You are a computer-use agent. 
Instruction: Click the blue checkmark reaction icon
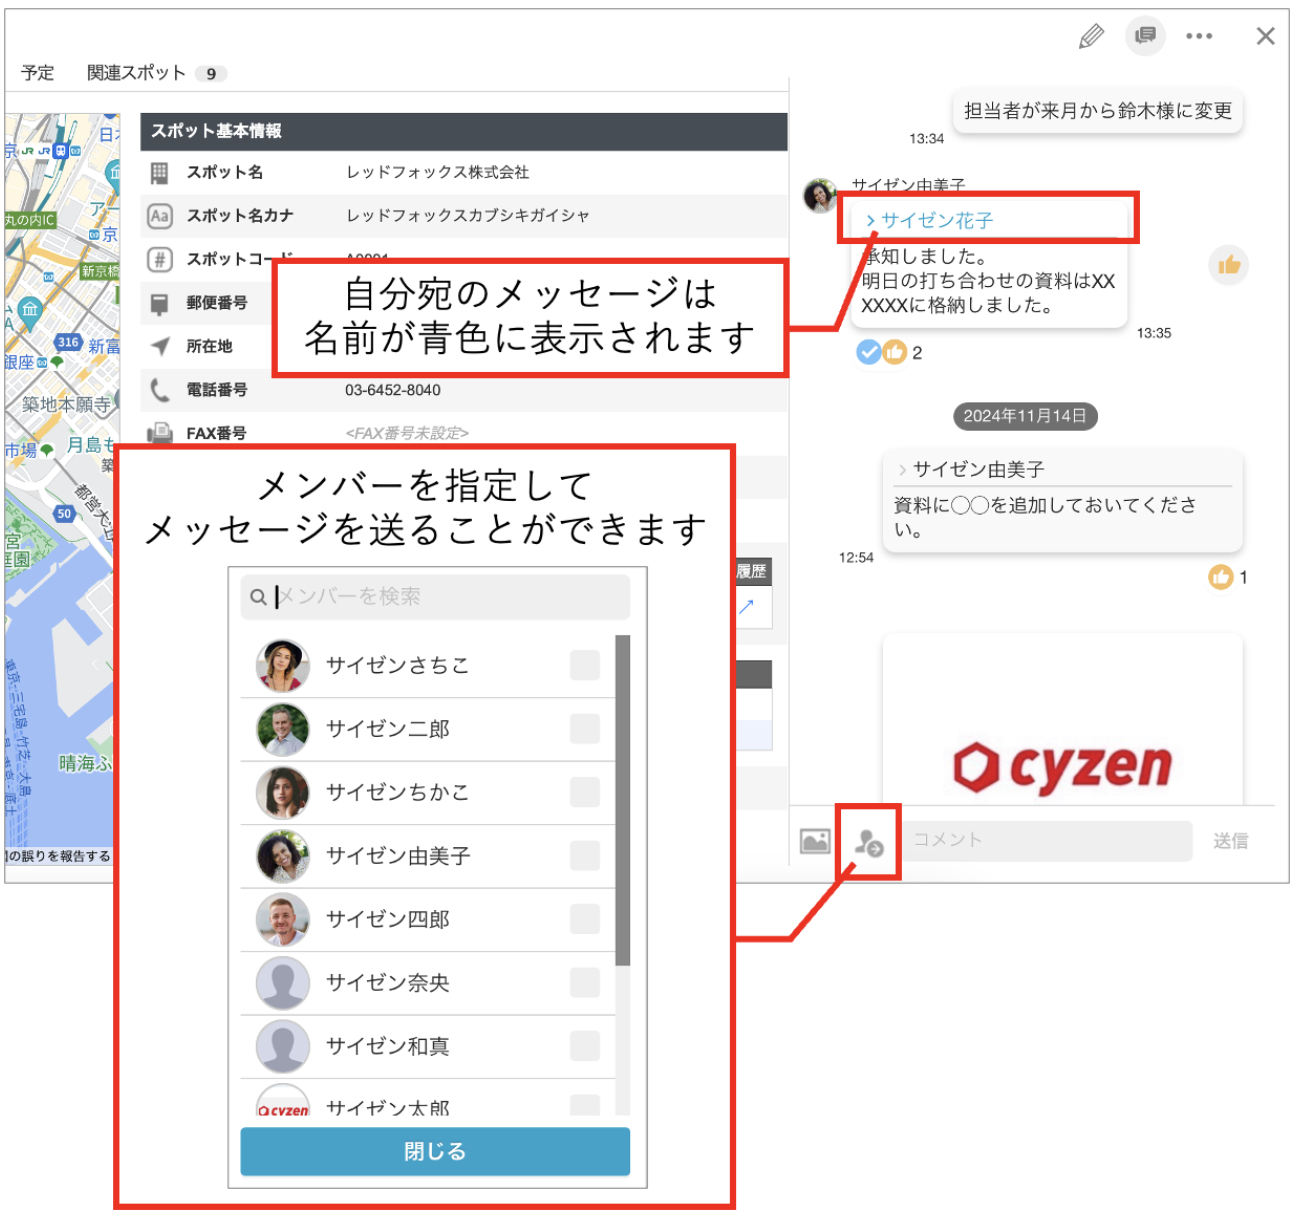pos(868,352)
